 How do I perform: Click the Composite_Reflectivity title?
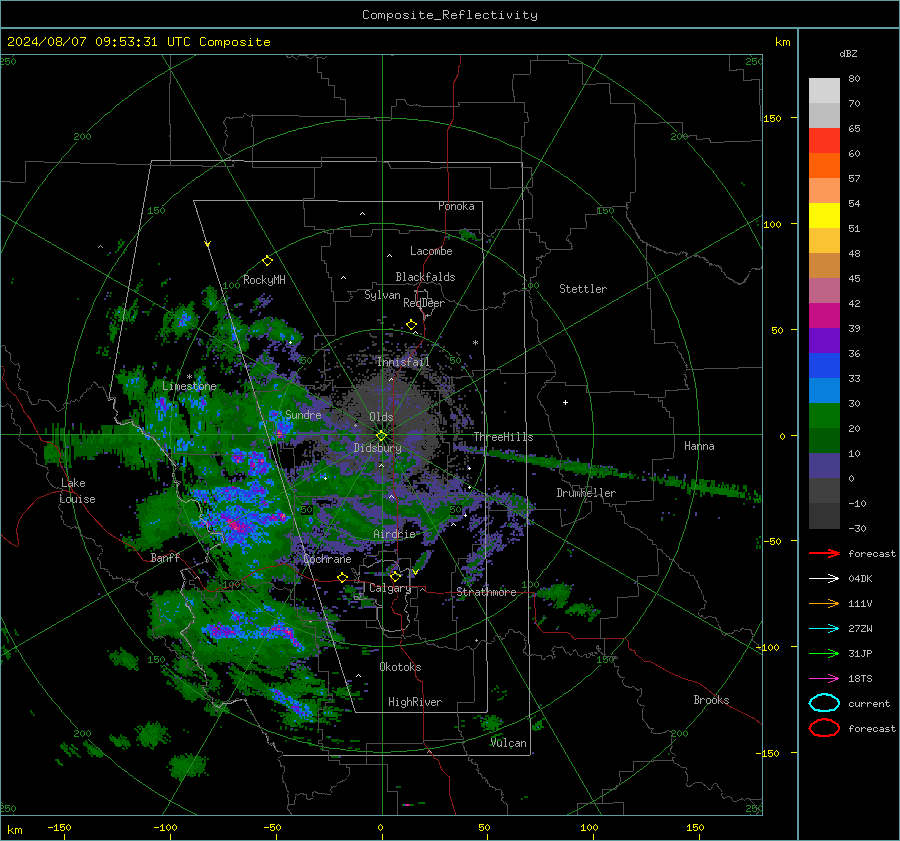point(450,15)
